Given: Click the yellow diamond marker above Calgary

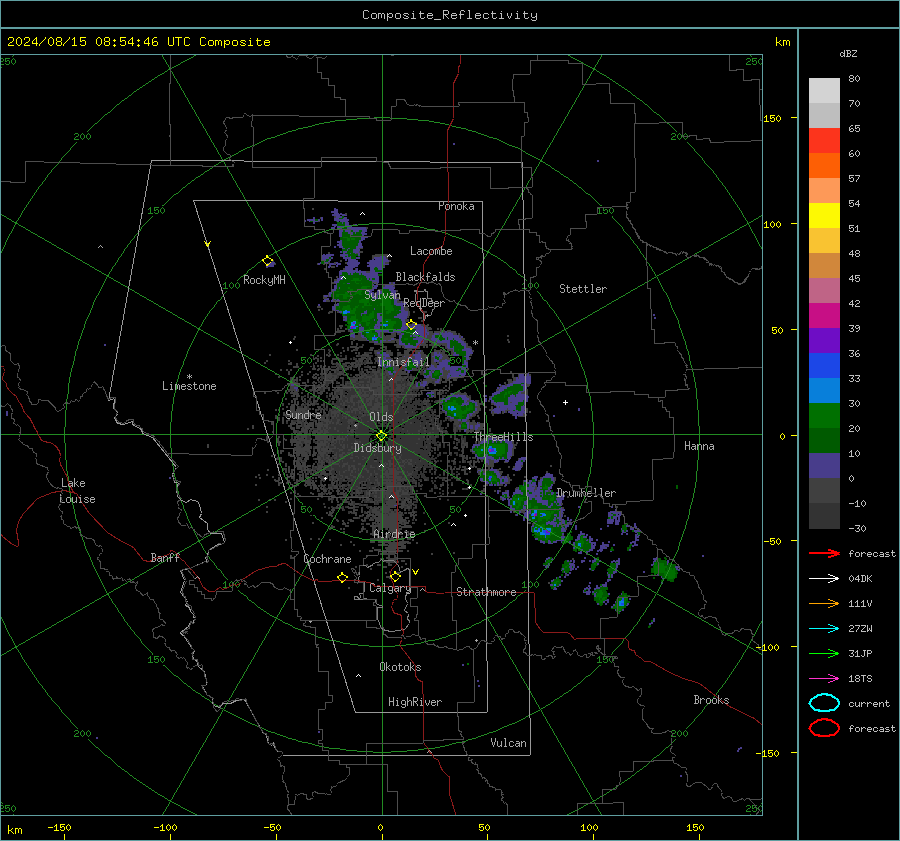Looking at the screenshot, I should (395, 576).
